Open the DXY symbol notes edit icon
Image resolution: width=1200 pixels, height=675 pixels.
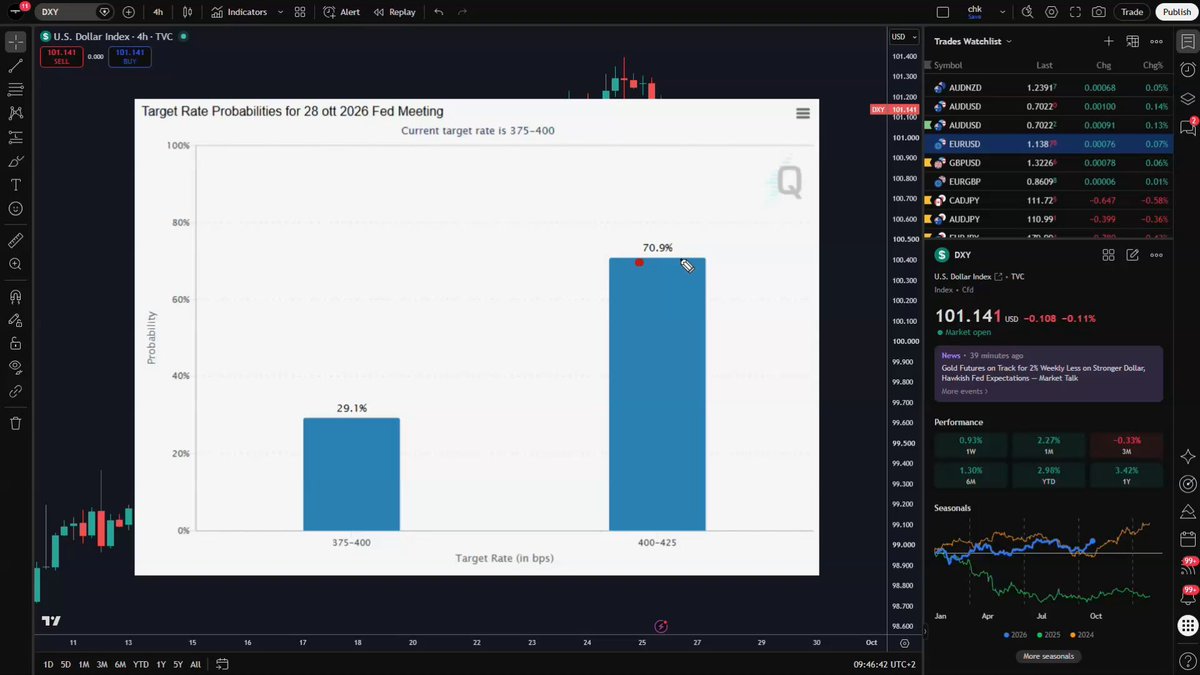(1133, 255)
